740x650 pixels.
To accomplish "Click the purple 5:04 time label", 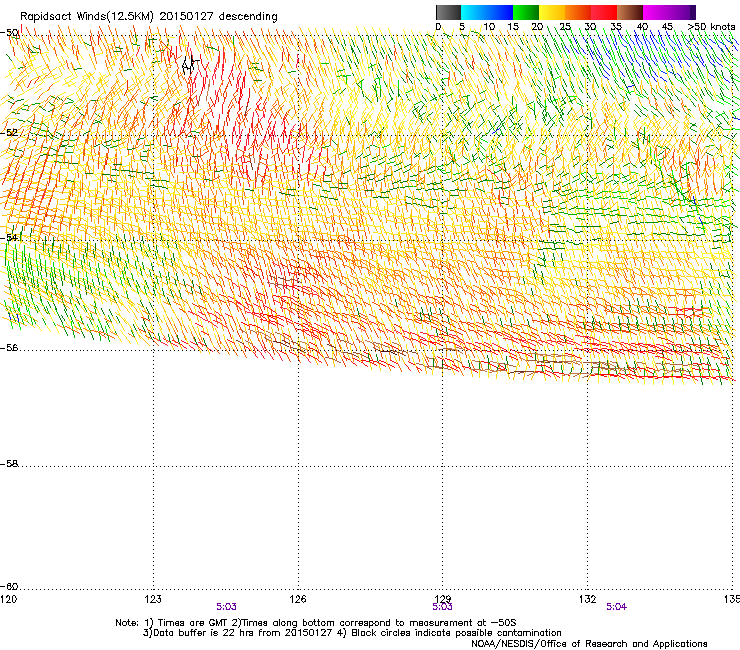I will (x=616, y=607).
